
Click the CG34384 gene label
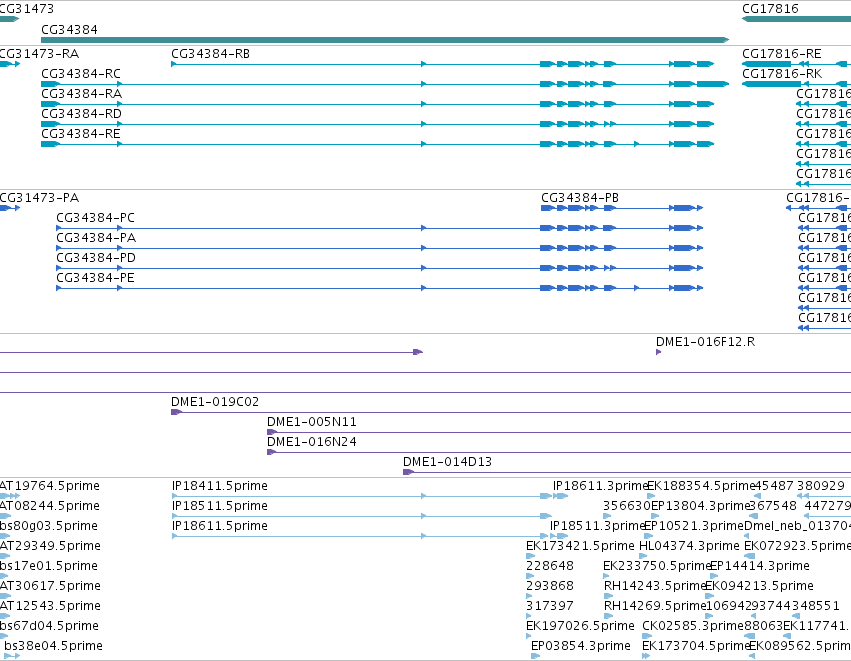[69, 29]
